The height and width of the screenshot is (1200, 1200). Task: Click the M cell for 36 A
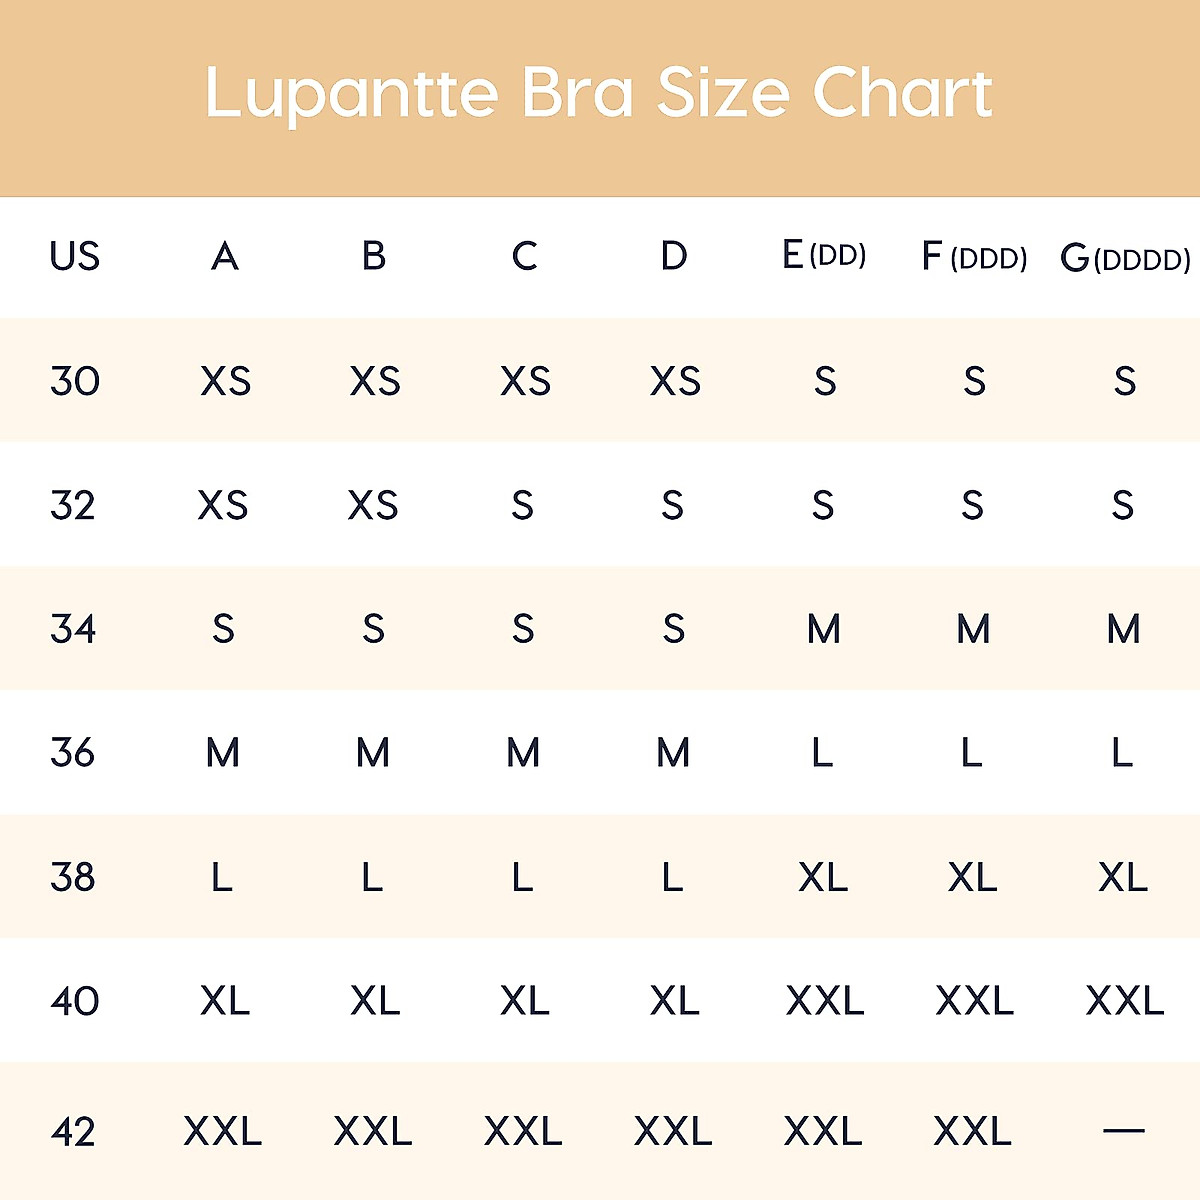[223, 752]
